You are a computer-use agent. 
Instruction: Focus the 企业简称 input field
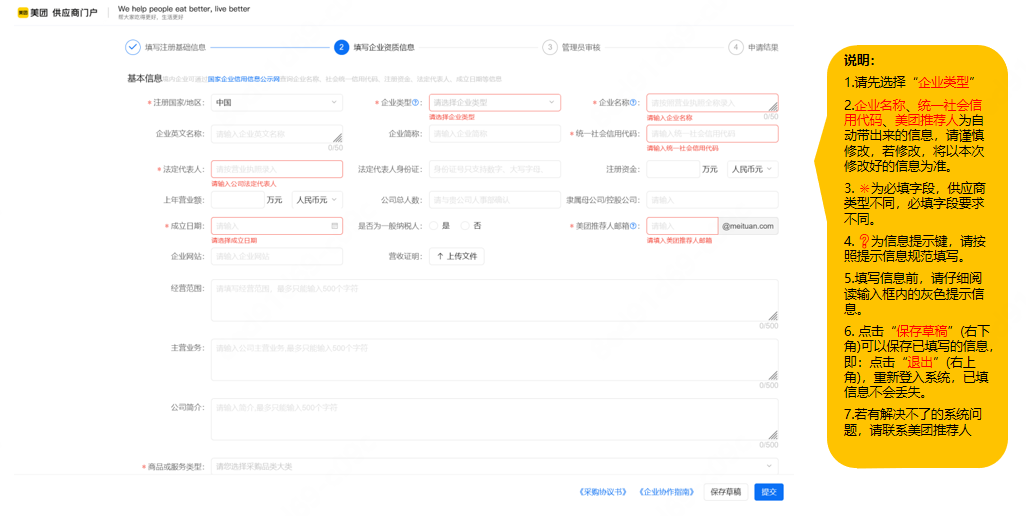495,133
